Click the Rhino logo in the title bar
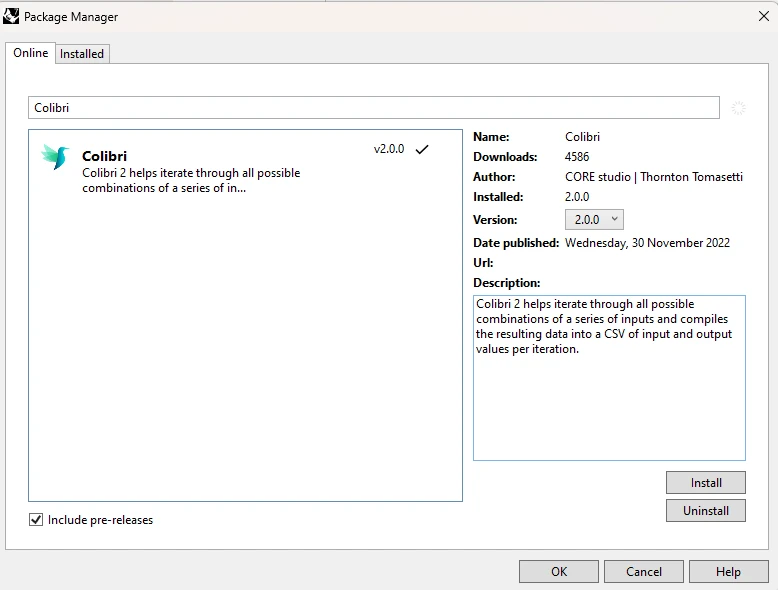This screenshot has width=778, height=590. coord(10,16)
